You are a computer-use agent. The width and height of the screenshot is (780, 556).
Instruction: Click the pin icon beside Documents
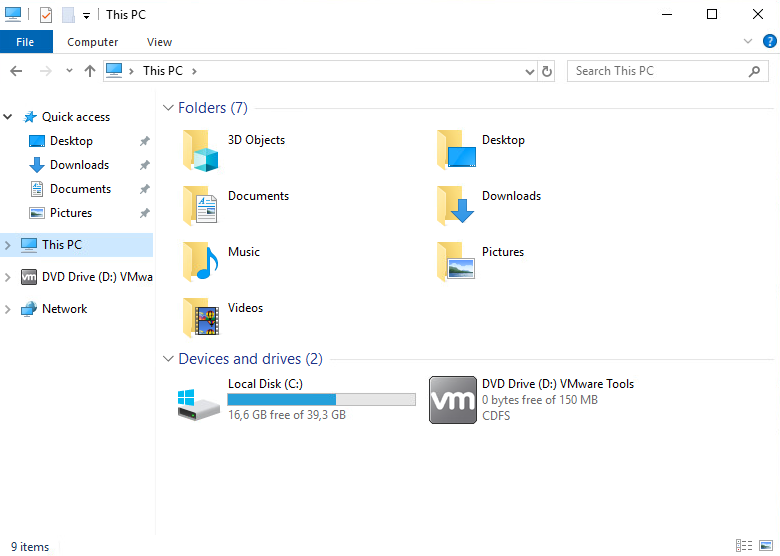[x=145, y=189]
